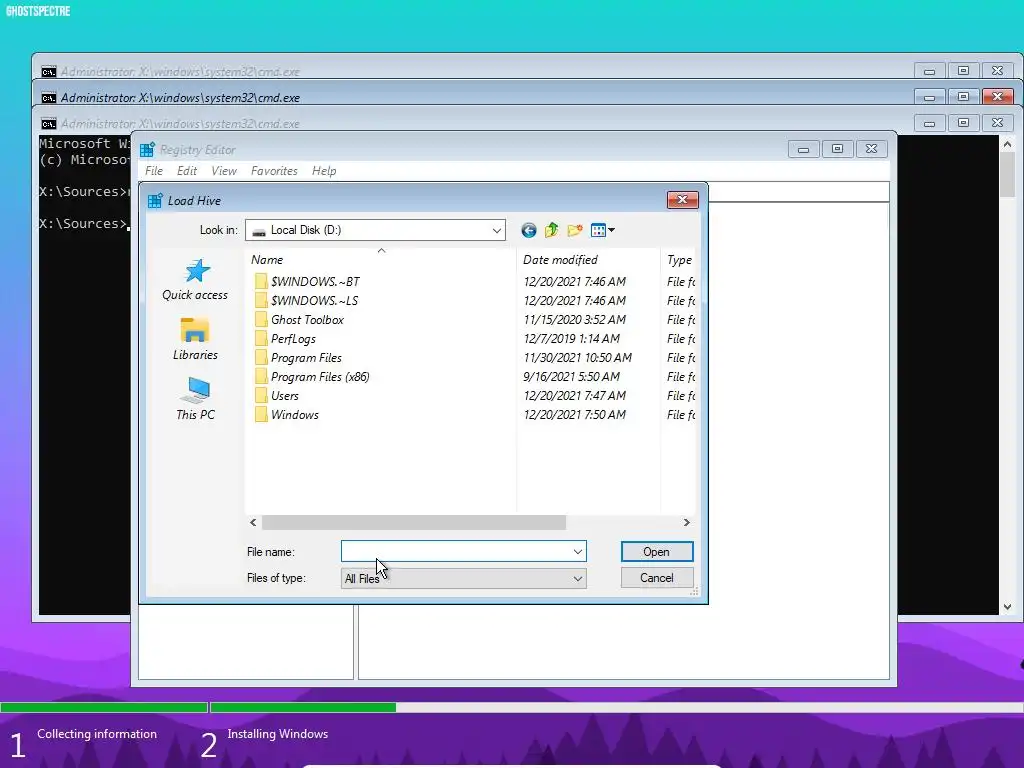1024x768 pixels.
Task: Click the Cancel button
Action: point(657,578)
